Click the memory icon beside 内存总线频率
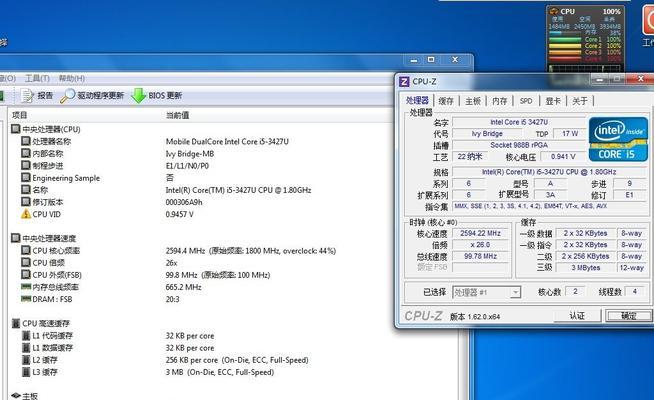654x400 pixels. point(26,287)
